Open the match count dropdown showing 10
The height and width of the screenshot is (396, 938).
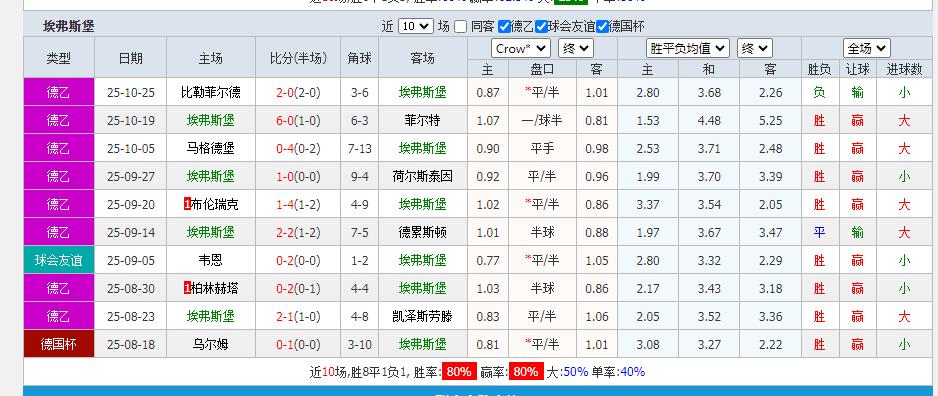(415, 26)
